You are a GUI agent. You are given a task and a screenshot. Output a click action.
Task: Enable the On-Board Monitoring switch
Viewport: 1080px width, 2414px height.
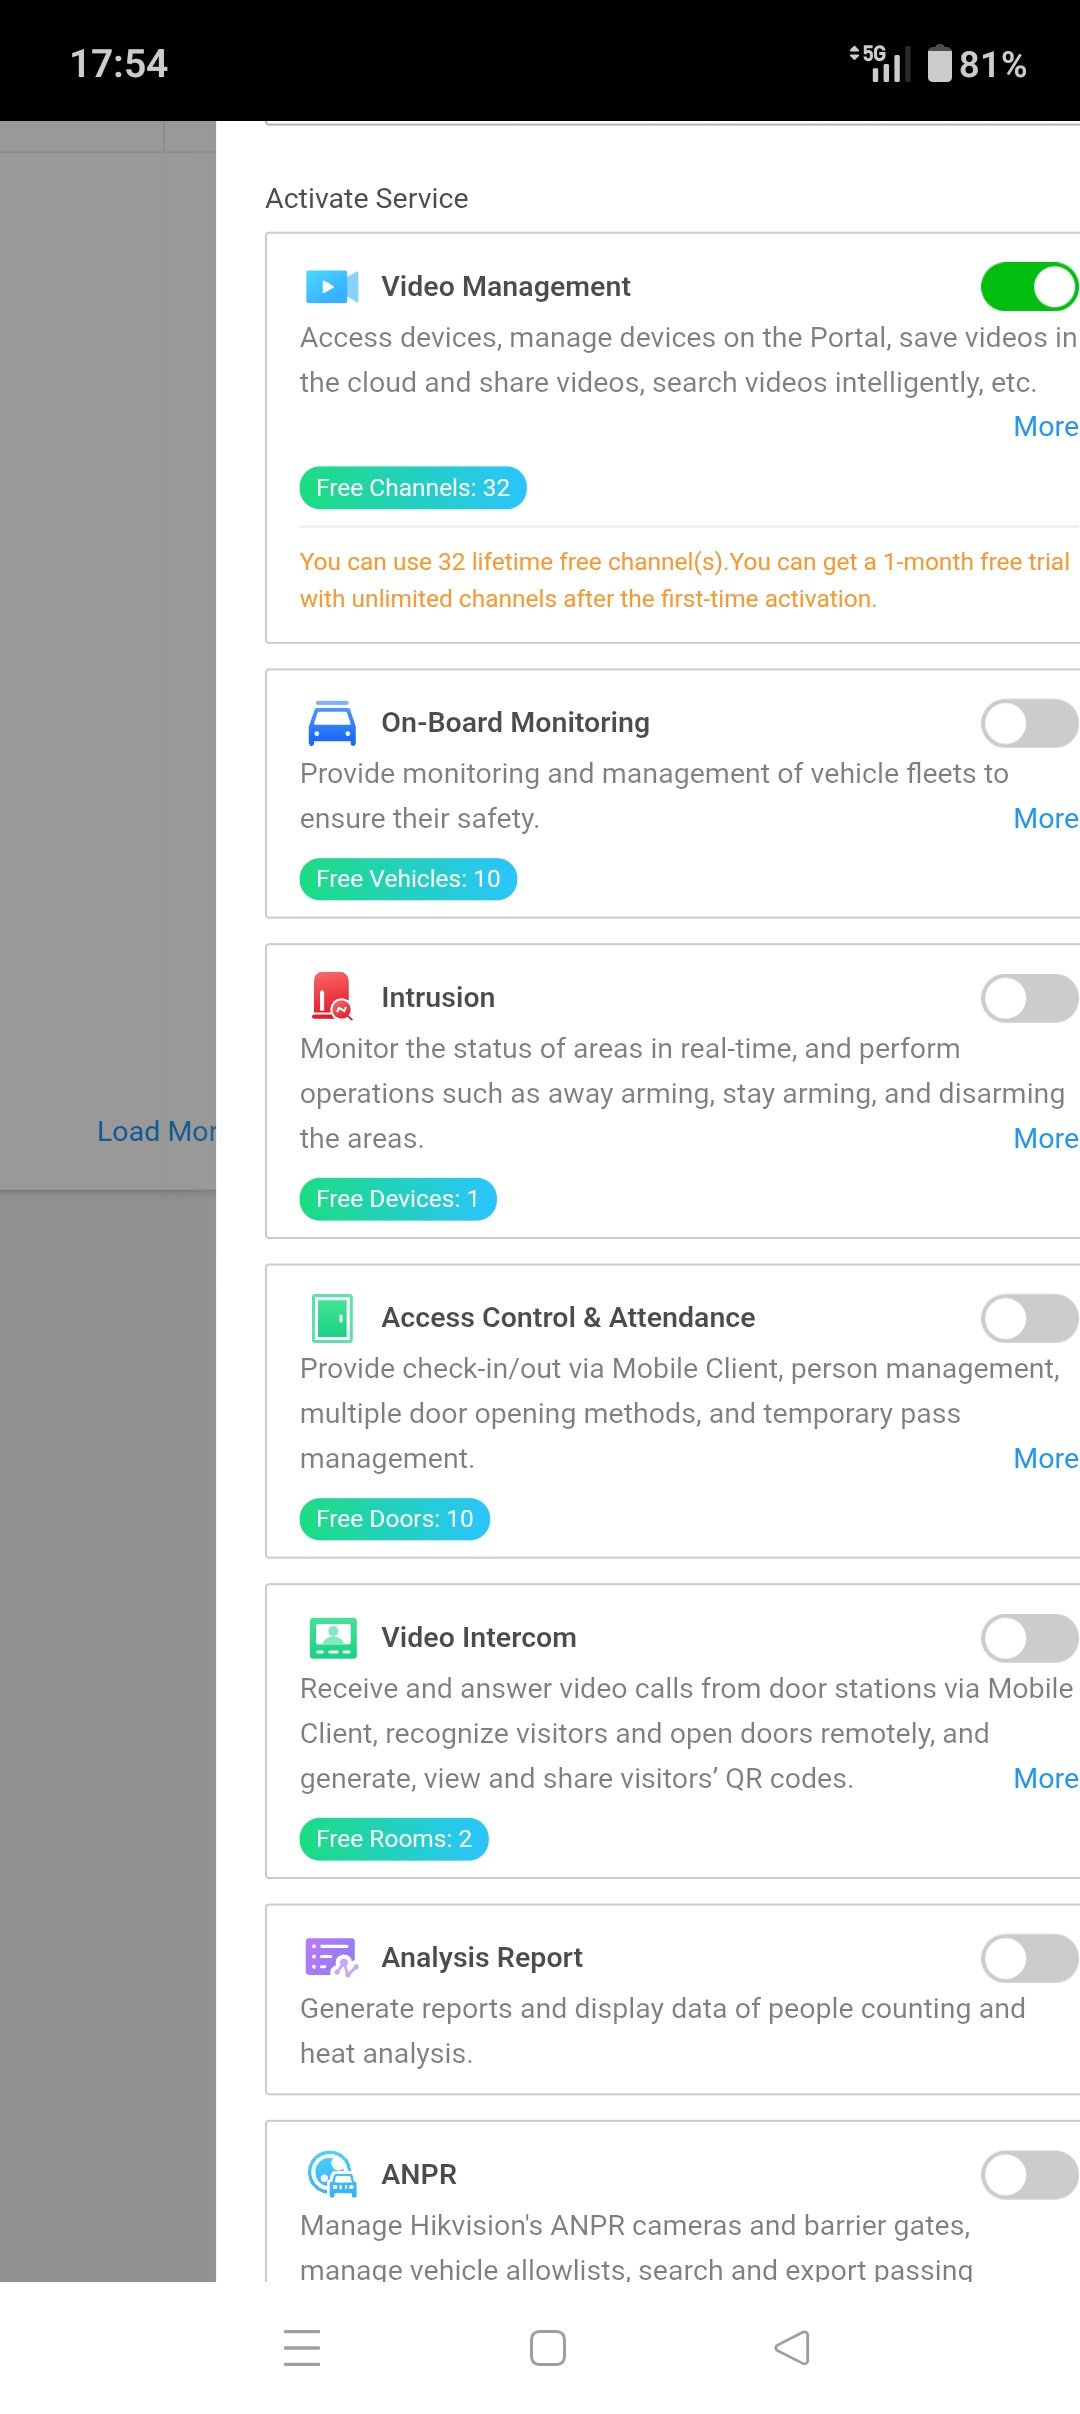[1029, 723]
